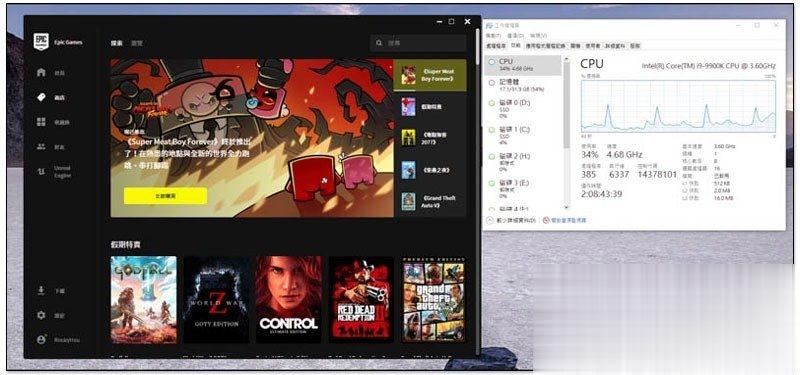The image size is (800, 375).
Task: Open the Library grid icon in sidebar
Action: pos(41,121)
